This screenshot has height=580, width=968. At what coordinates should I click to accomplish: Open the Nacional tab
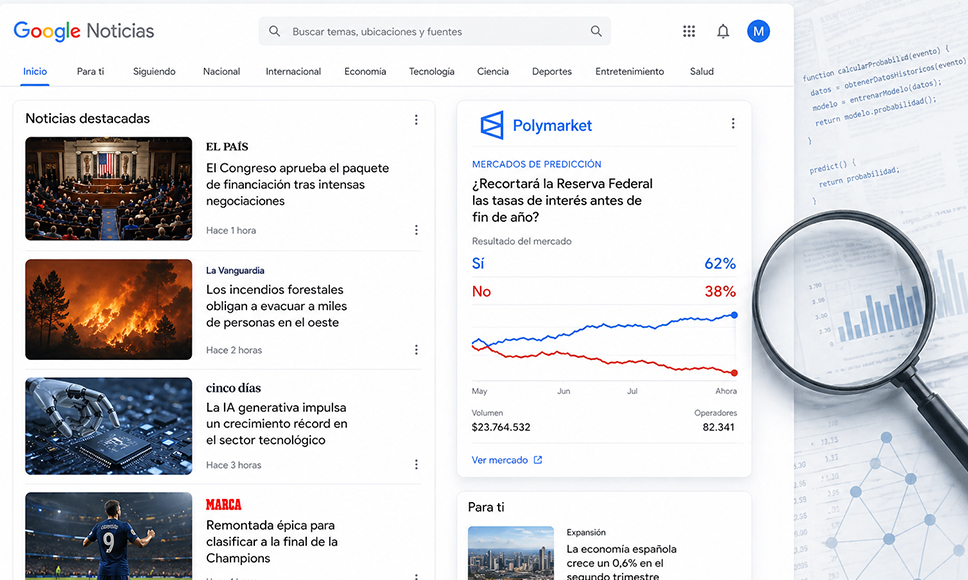(222, 72)
